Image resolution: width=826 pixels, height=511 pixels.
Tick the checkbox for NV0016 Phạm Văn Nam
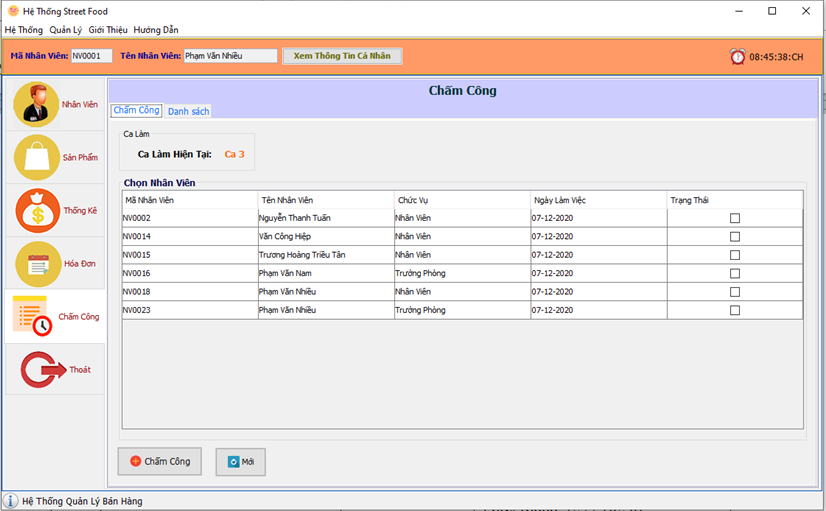point(735,273)
